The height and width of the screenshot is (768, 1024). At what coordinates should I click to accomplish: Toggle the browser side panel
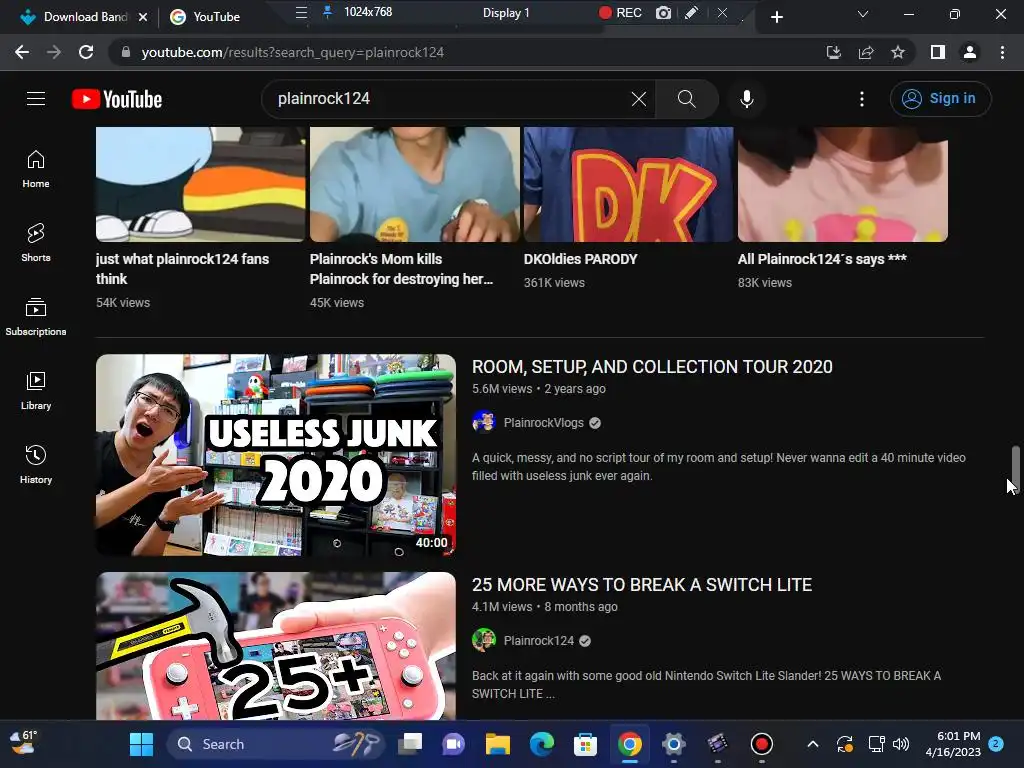click(x=938, y=52)
